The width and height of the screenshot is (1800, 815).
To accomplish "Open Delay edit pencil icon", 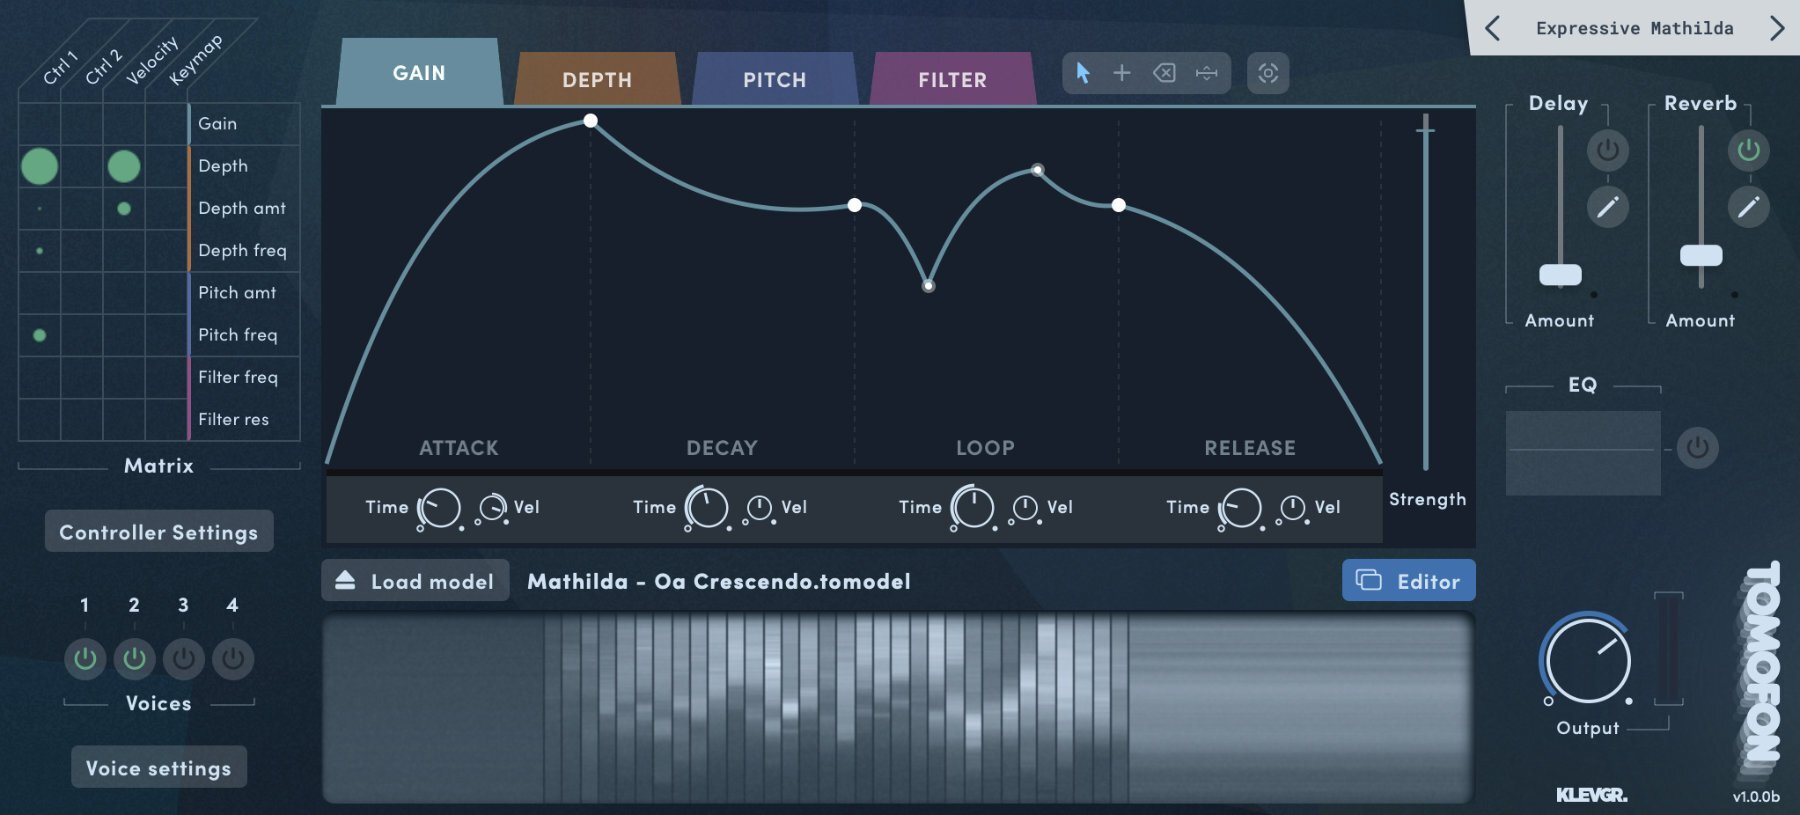I will [1607, 207].
